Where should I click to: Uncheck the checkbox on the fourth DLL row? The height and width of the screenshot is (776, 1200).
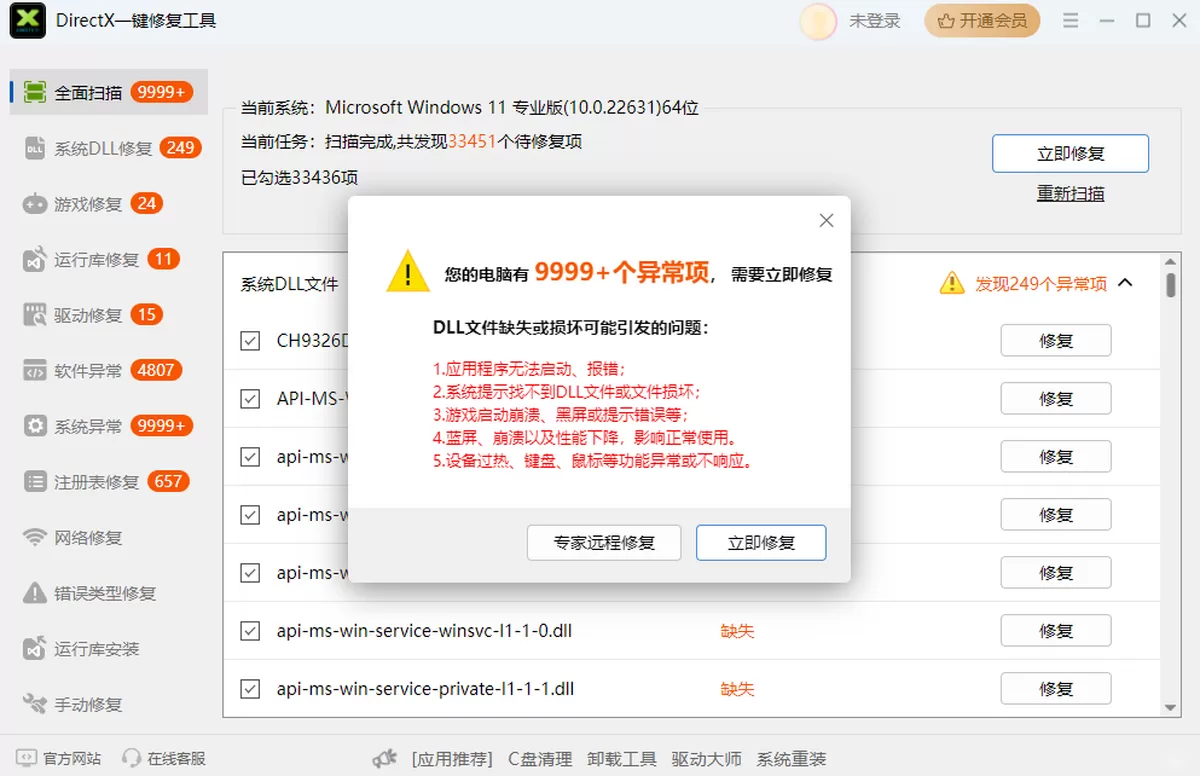tap(250, 515)
